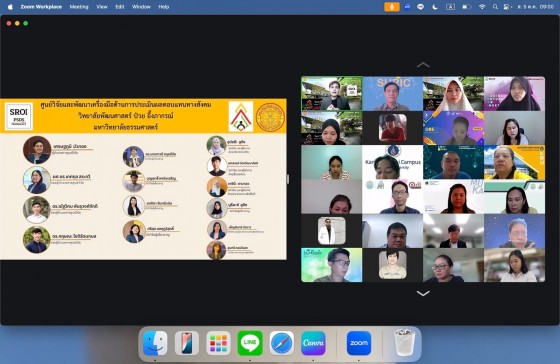Viewport: 560px width, 364px height.
Task: Open the Meeting menu
Action: [79, 7]
